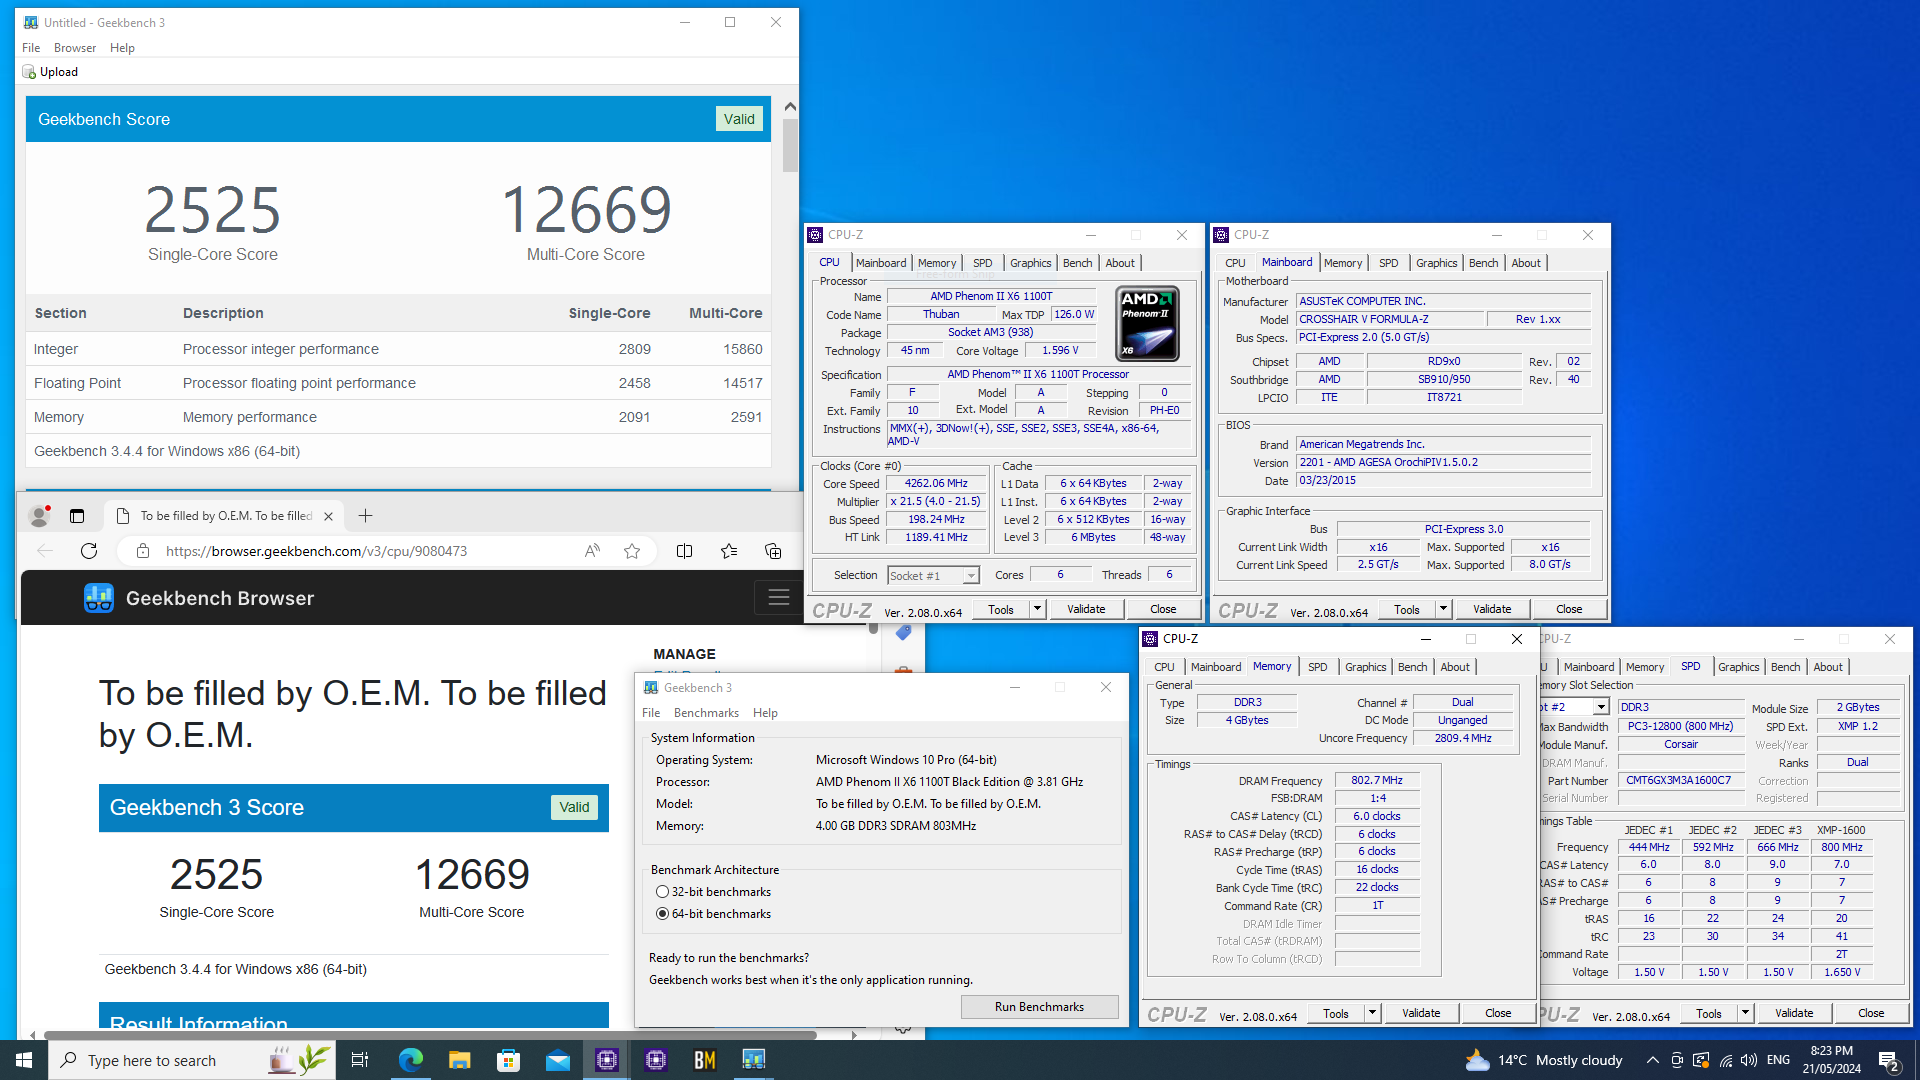Open Browser menu in Geekbench window

[x=75, y=48]
